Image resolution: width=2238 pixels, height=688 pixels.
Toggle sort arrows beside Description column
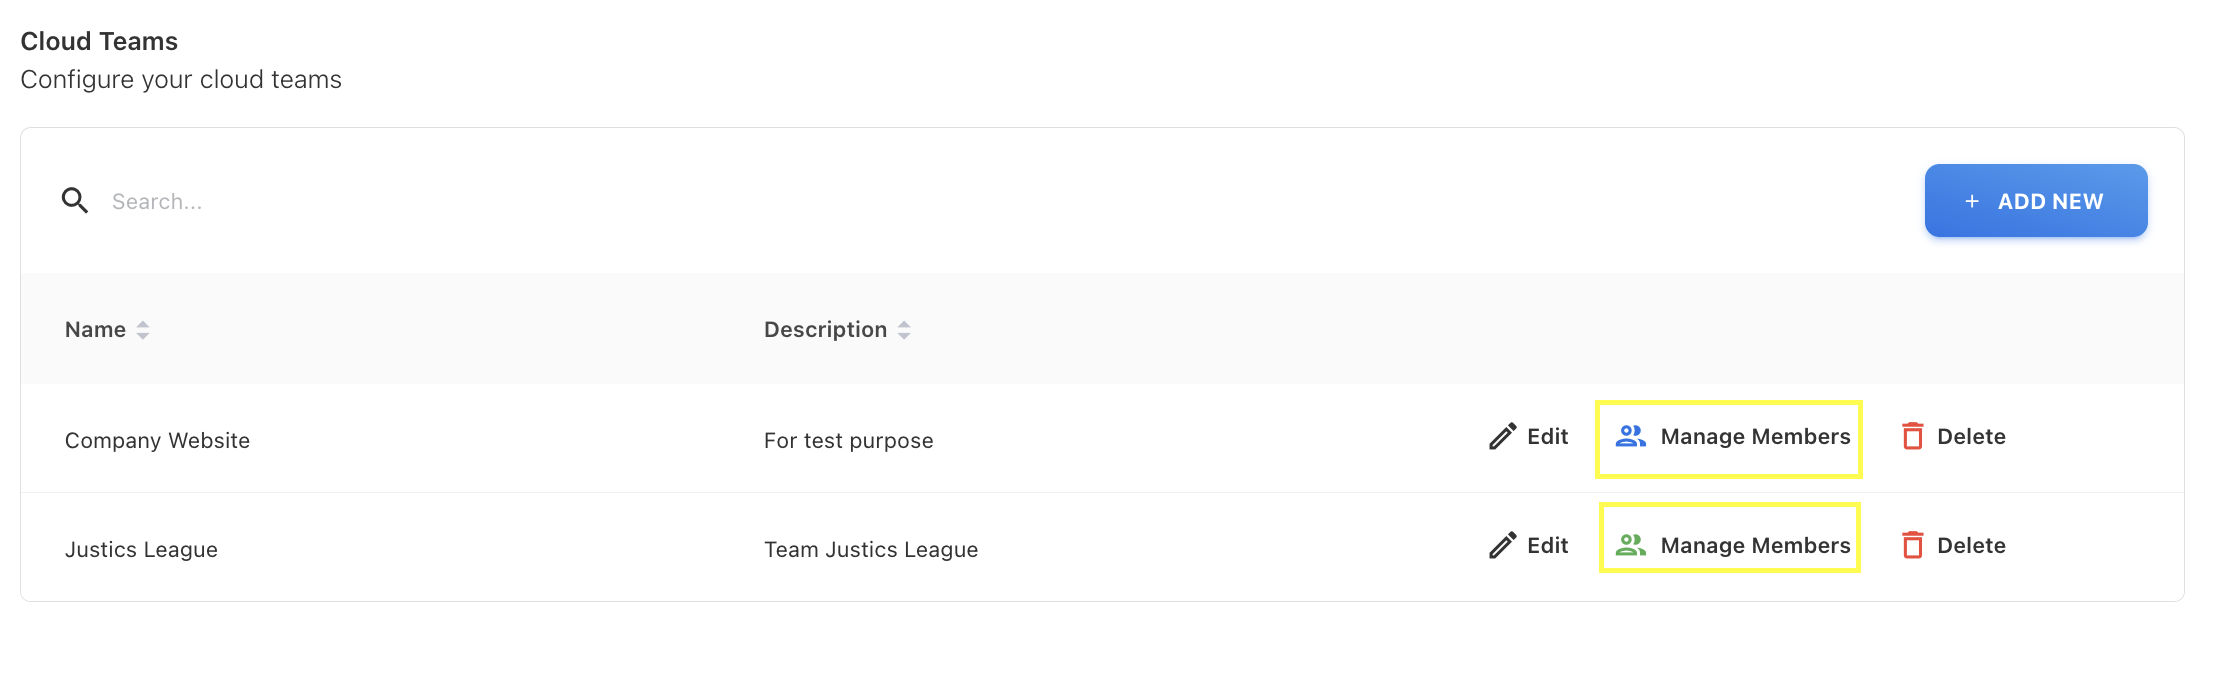click(x=904, y=330)
